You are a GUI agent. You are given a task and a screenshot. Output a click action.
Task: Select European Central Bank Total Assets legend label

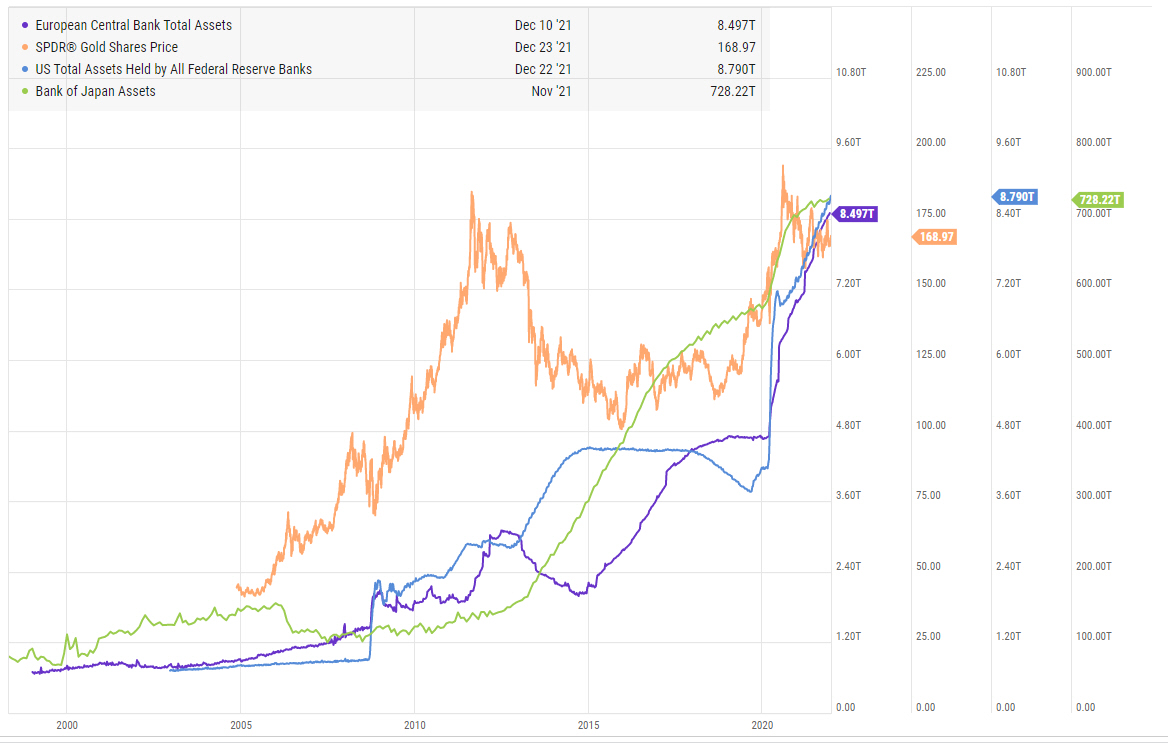pos(134,25)
